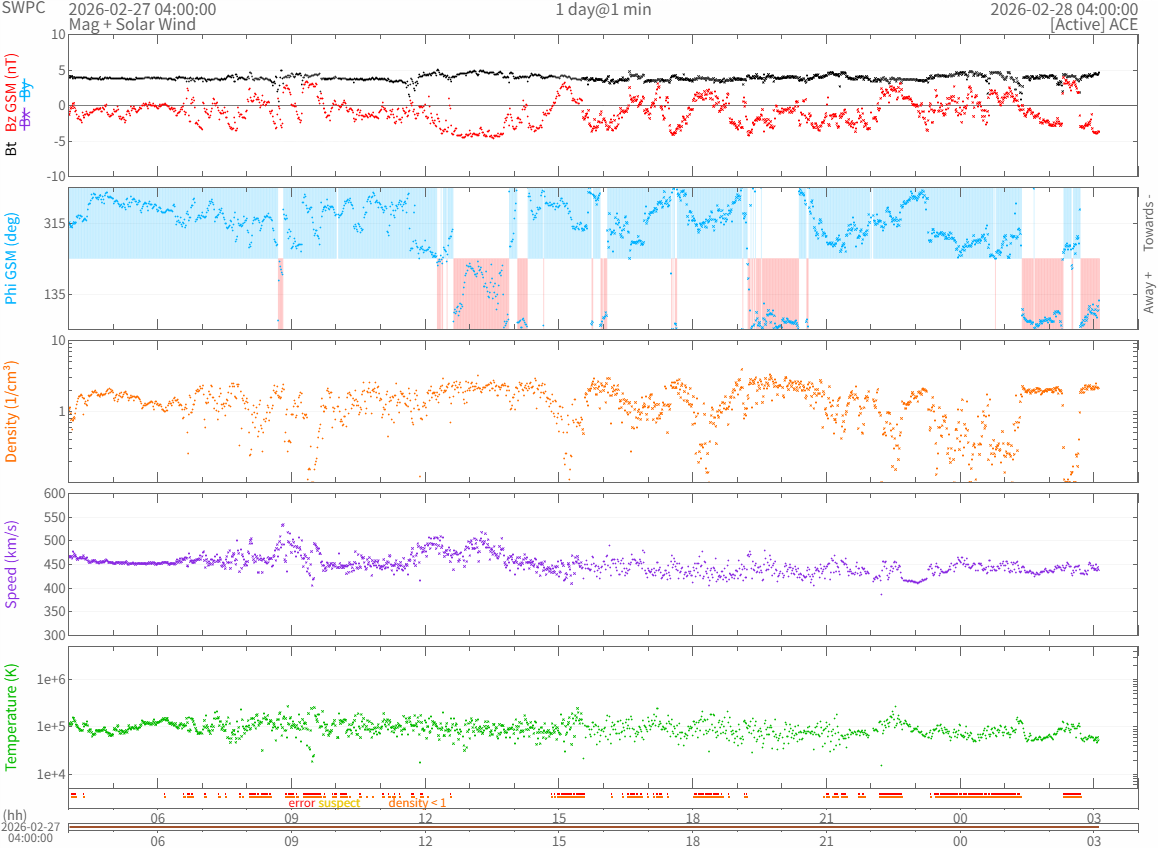Click the 'Away +' sector label

coord(1148,292)
